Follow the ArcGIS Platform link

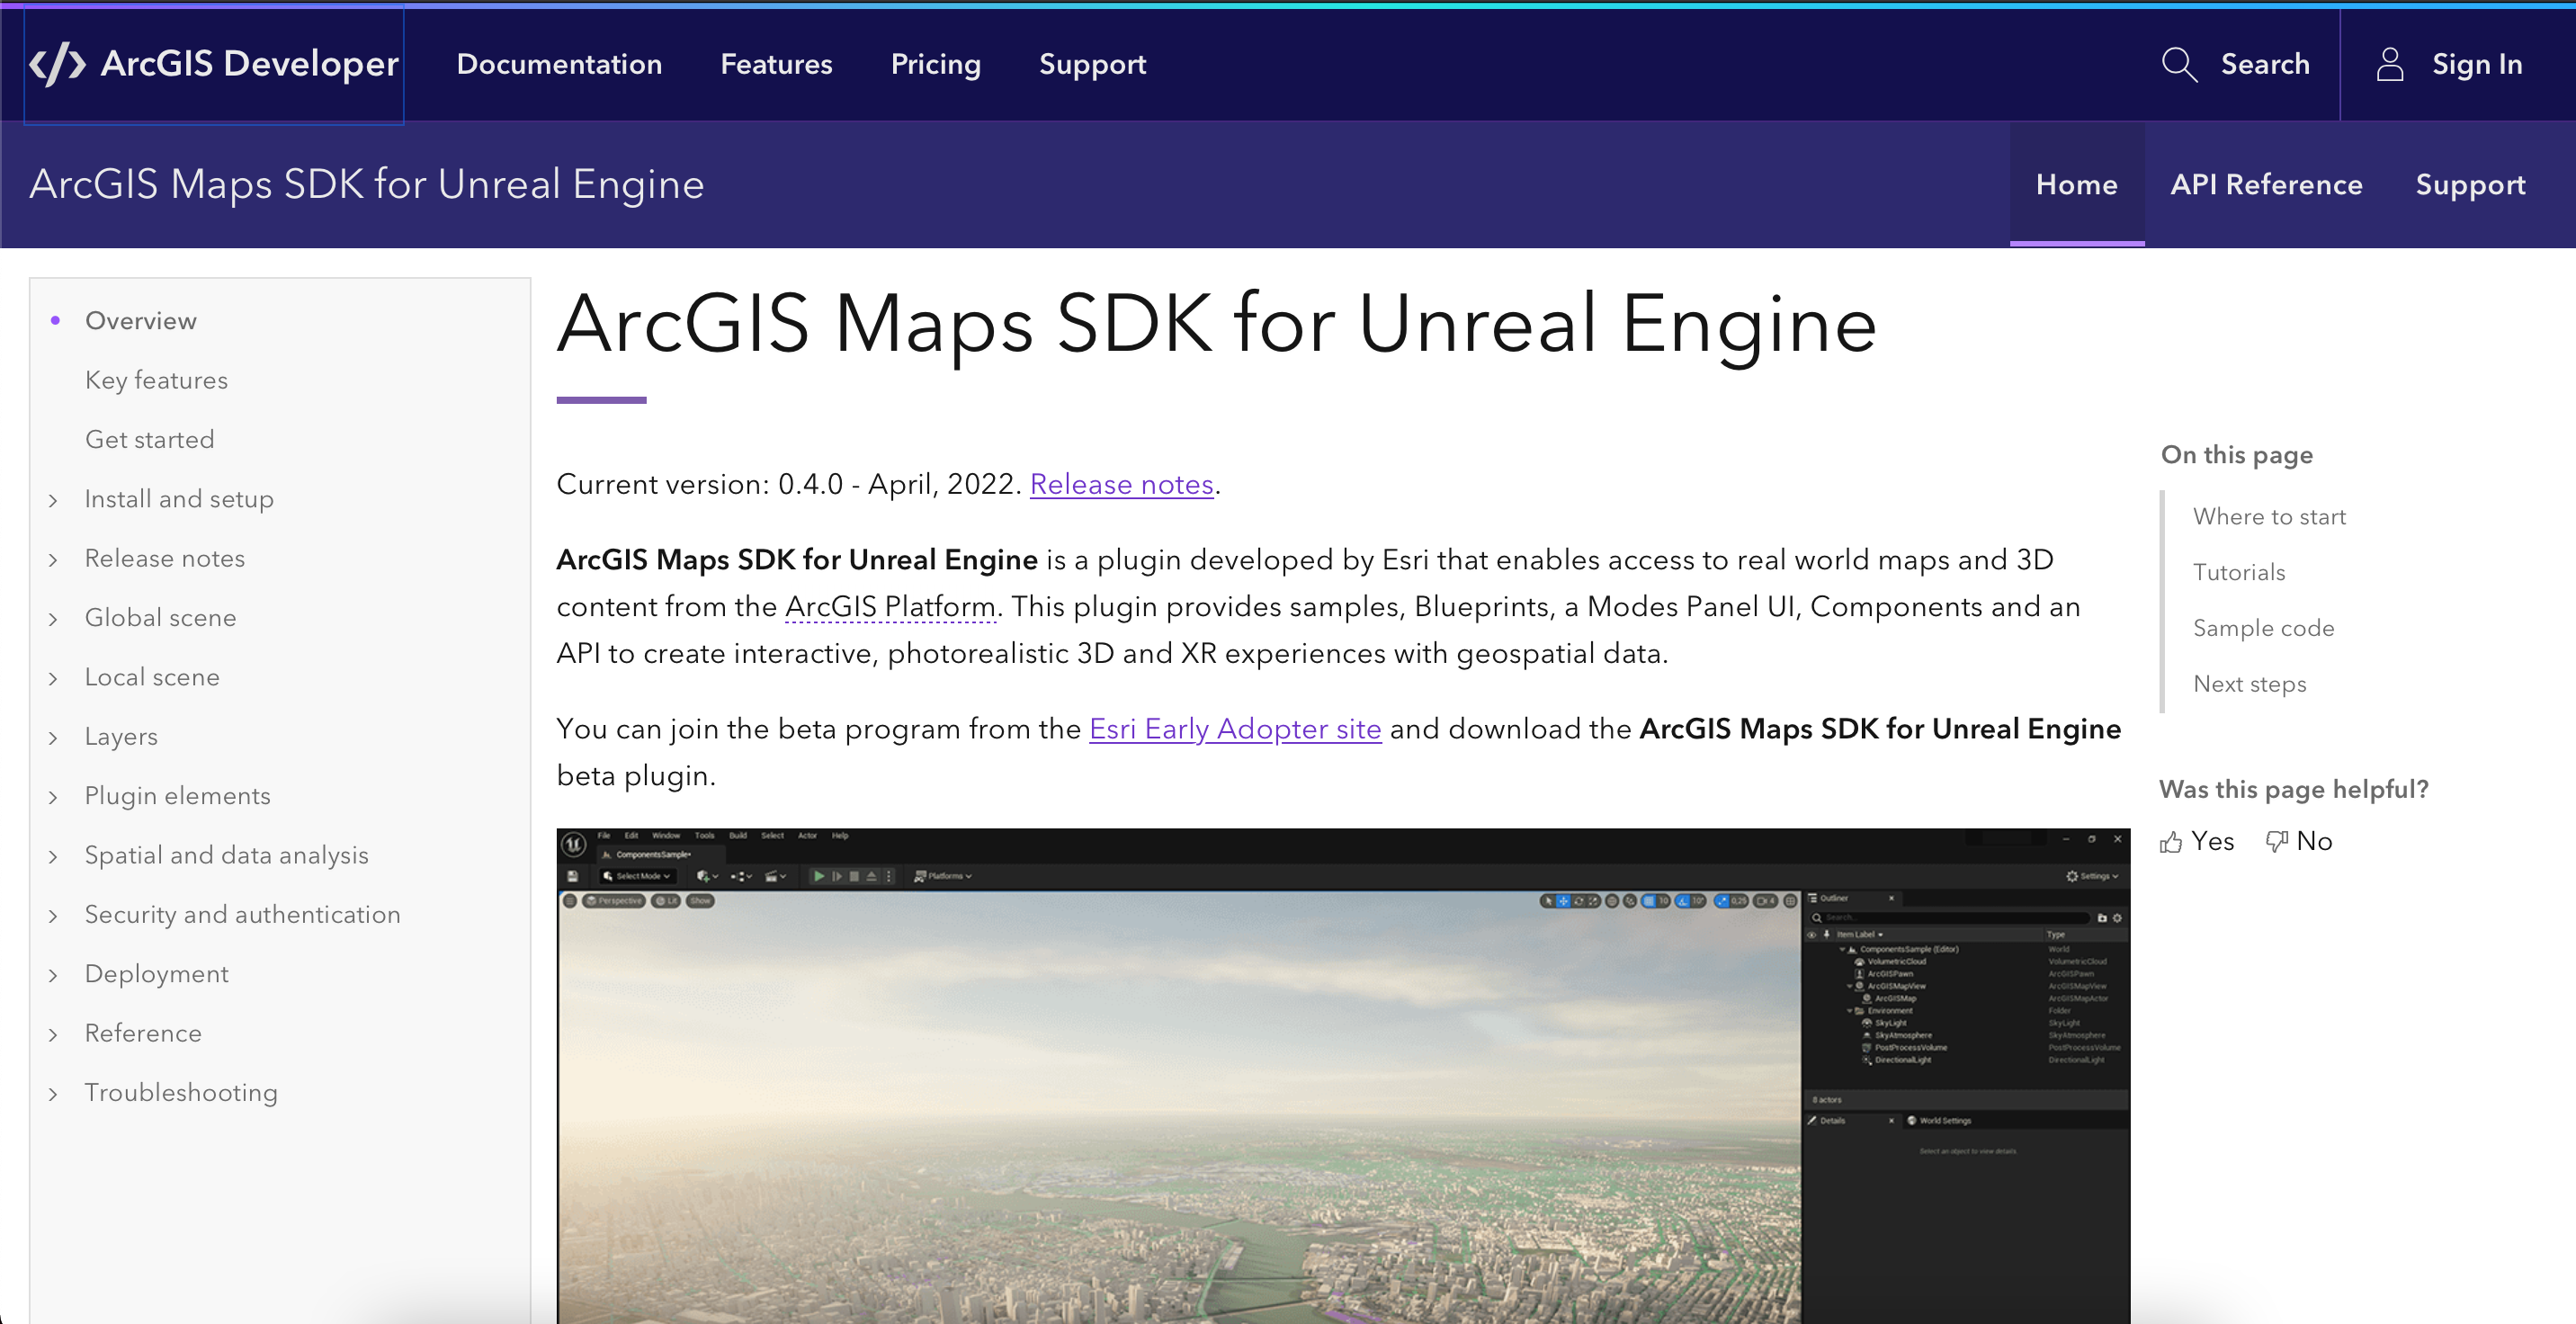pos(890,607)
